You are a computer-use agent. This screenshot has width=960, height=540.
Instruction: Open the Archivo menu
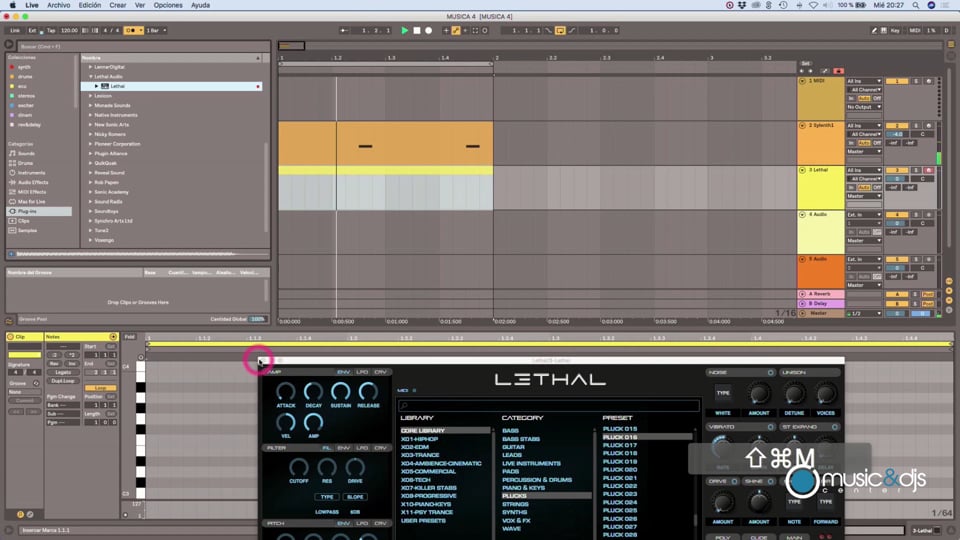[59, 5]
